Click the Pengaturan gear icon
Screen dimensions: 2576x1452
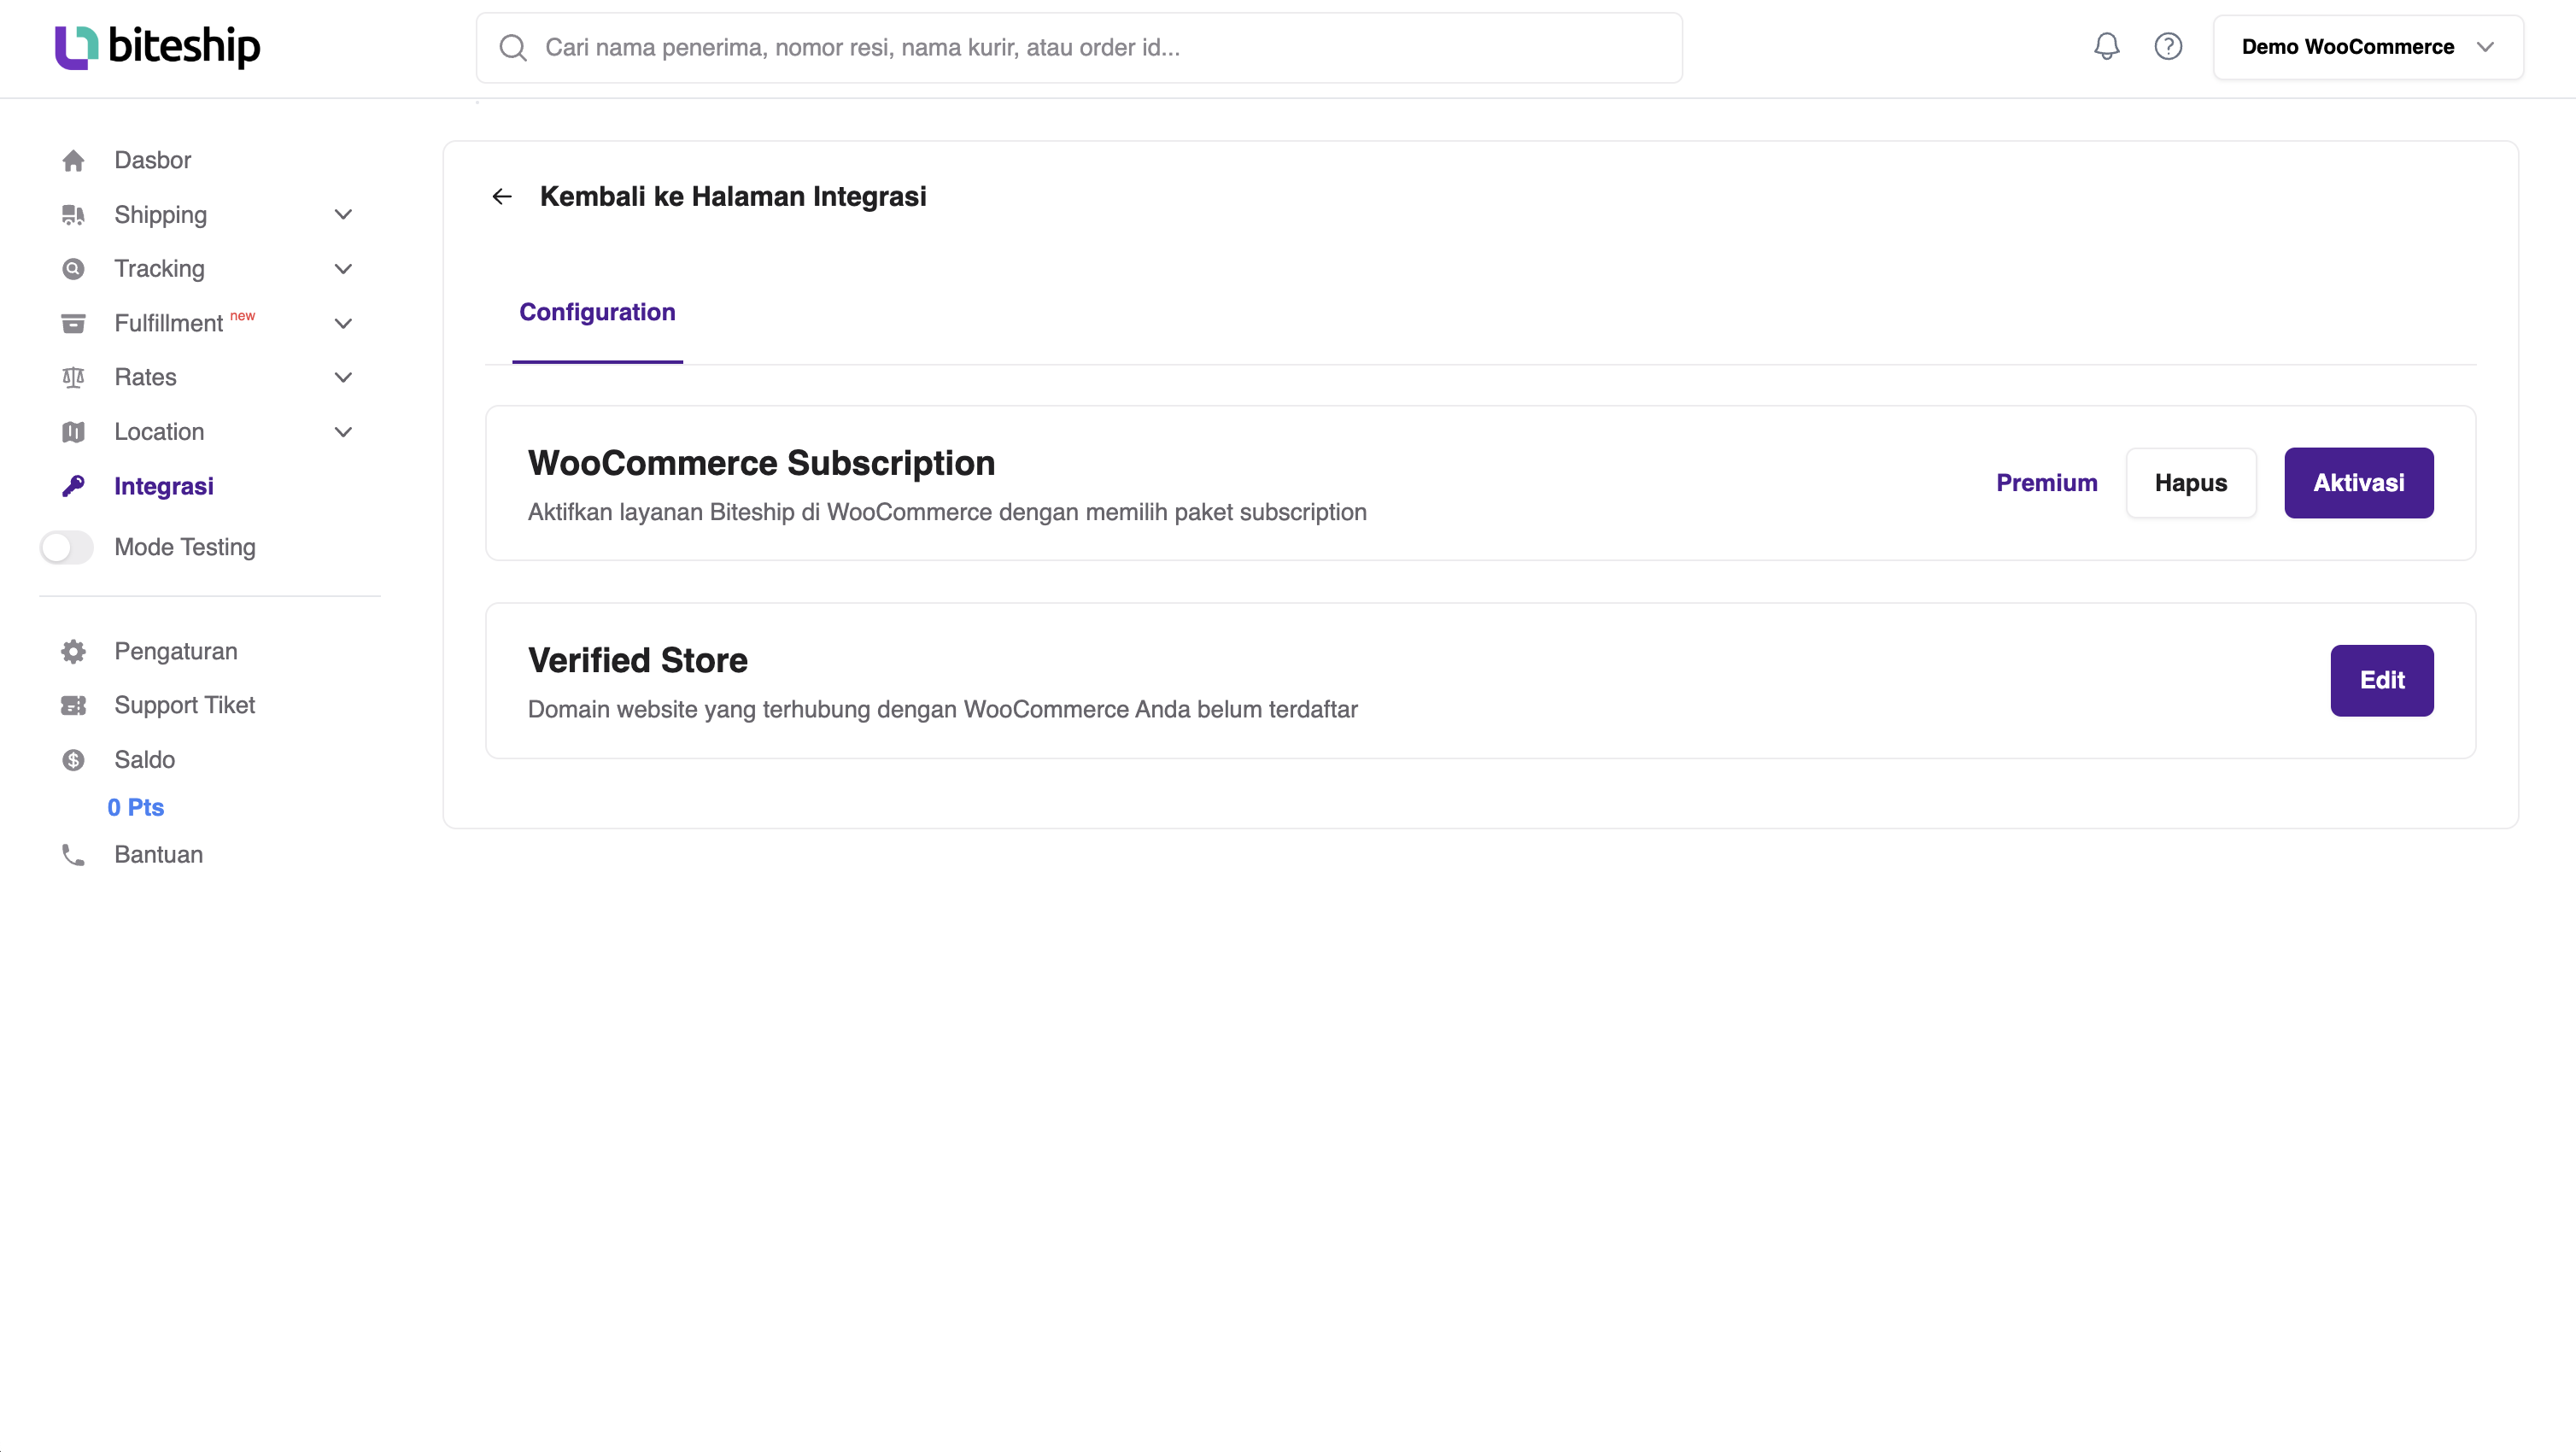[73, 651]
